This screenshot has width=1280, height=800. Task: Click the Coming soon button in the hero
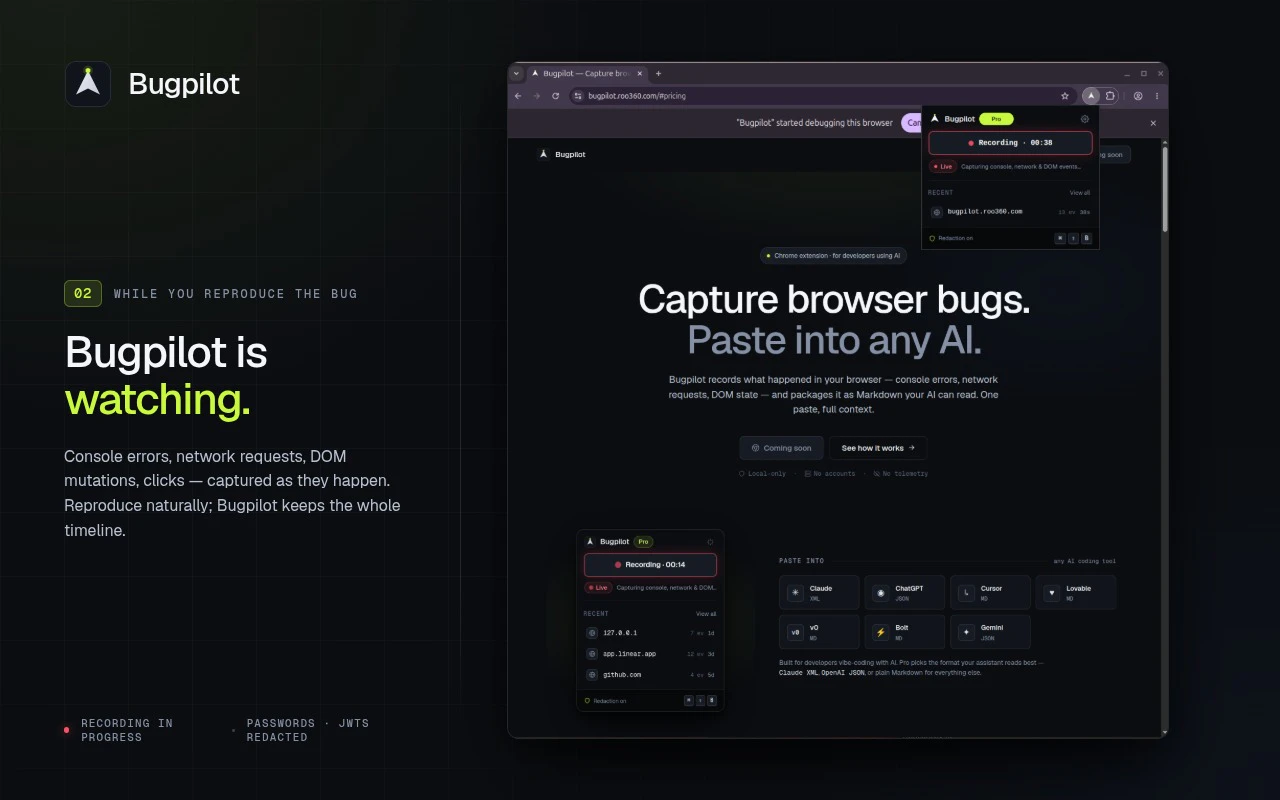[782, 448]
